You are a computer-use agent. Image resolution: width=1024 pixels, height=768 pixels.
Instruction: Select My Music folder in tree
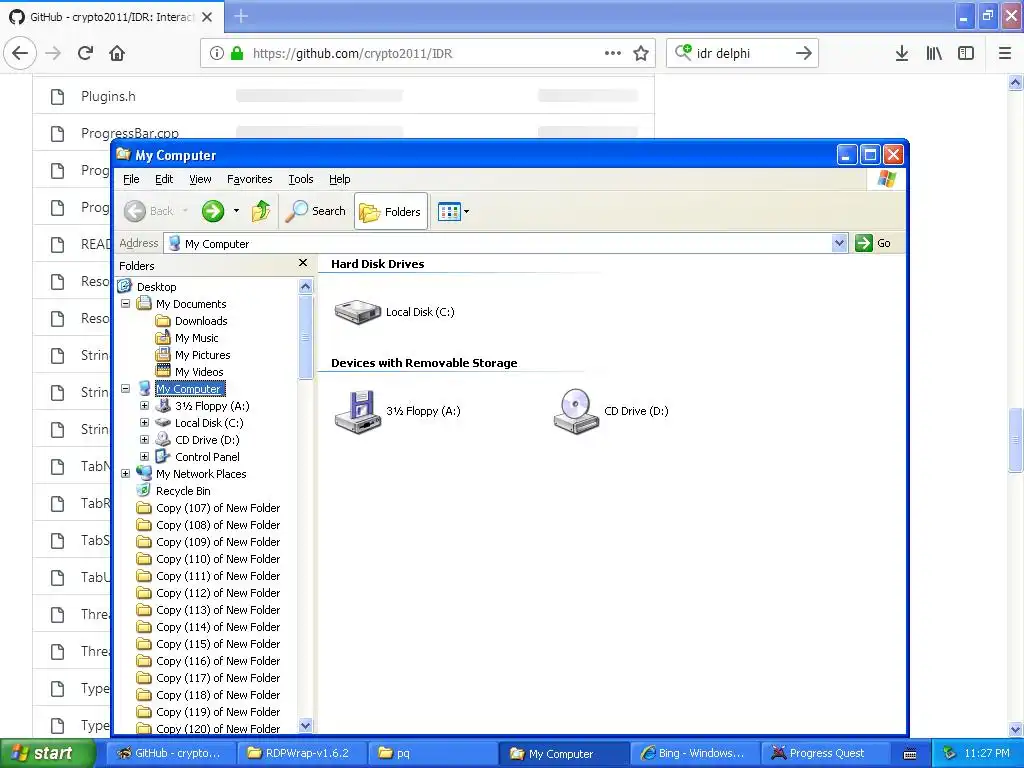pyautogui.click(x=197, y=338)
